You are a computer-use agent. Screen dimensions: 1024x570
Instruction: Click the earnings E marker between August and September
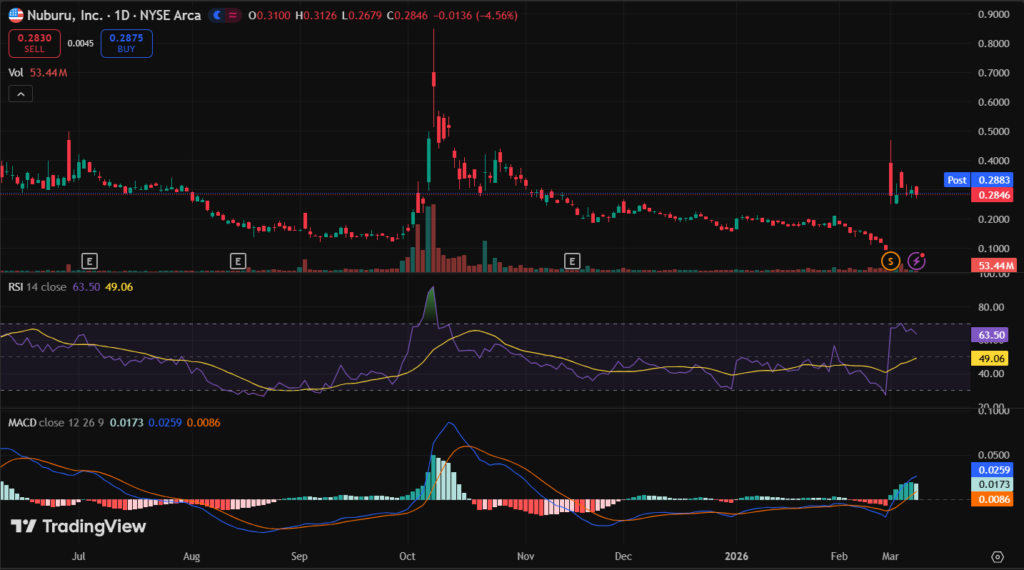click(x=238, y=261)
